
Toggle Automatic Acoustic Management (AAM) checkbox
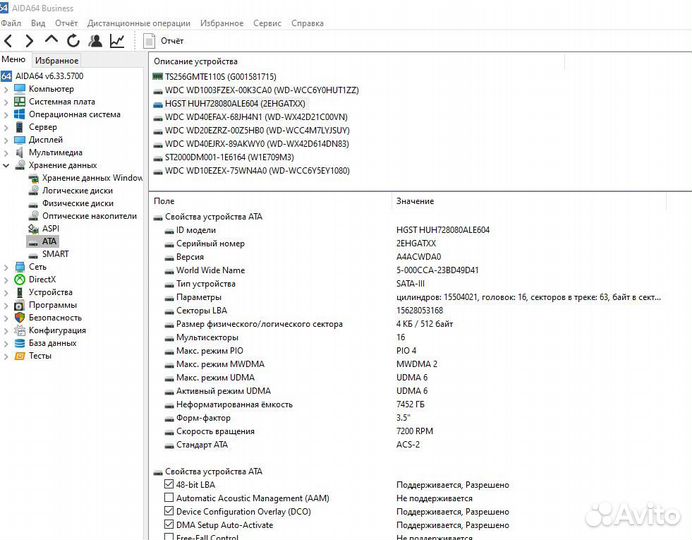169,498
